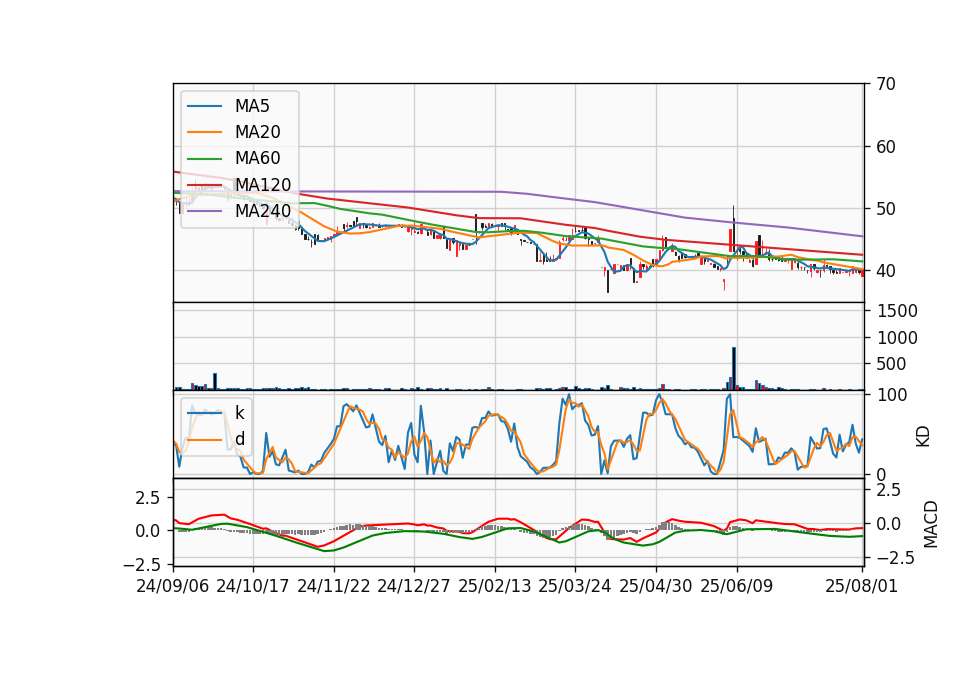Click the green MA60 legend line sample
The height and width of the screenshot is (690, 960).
coord(204,159)
